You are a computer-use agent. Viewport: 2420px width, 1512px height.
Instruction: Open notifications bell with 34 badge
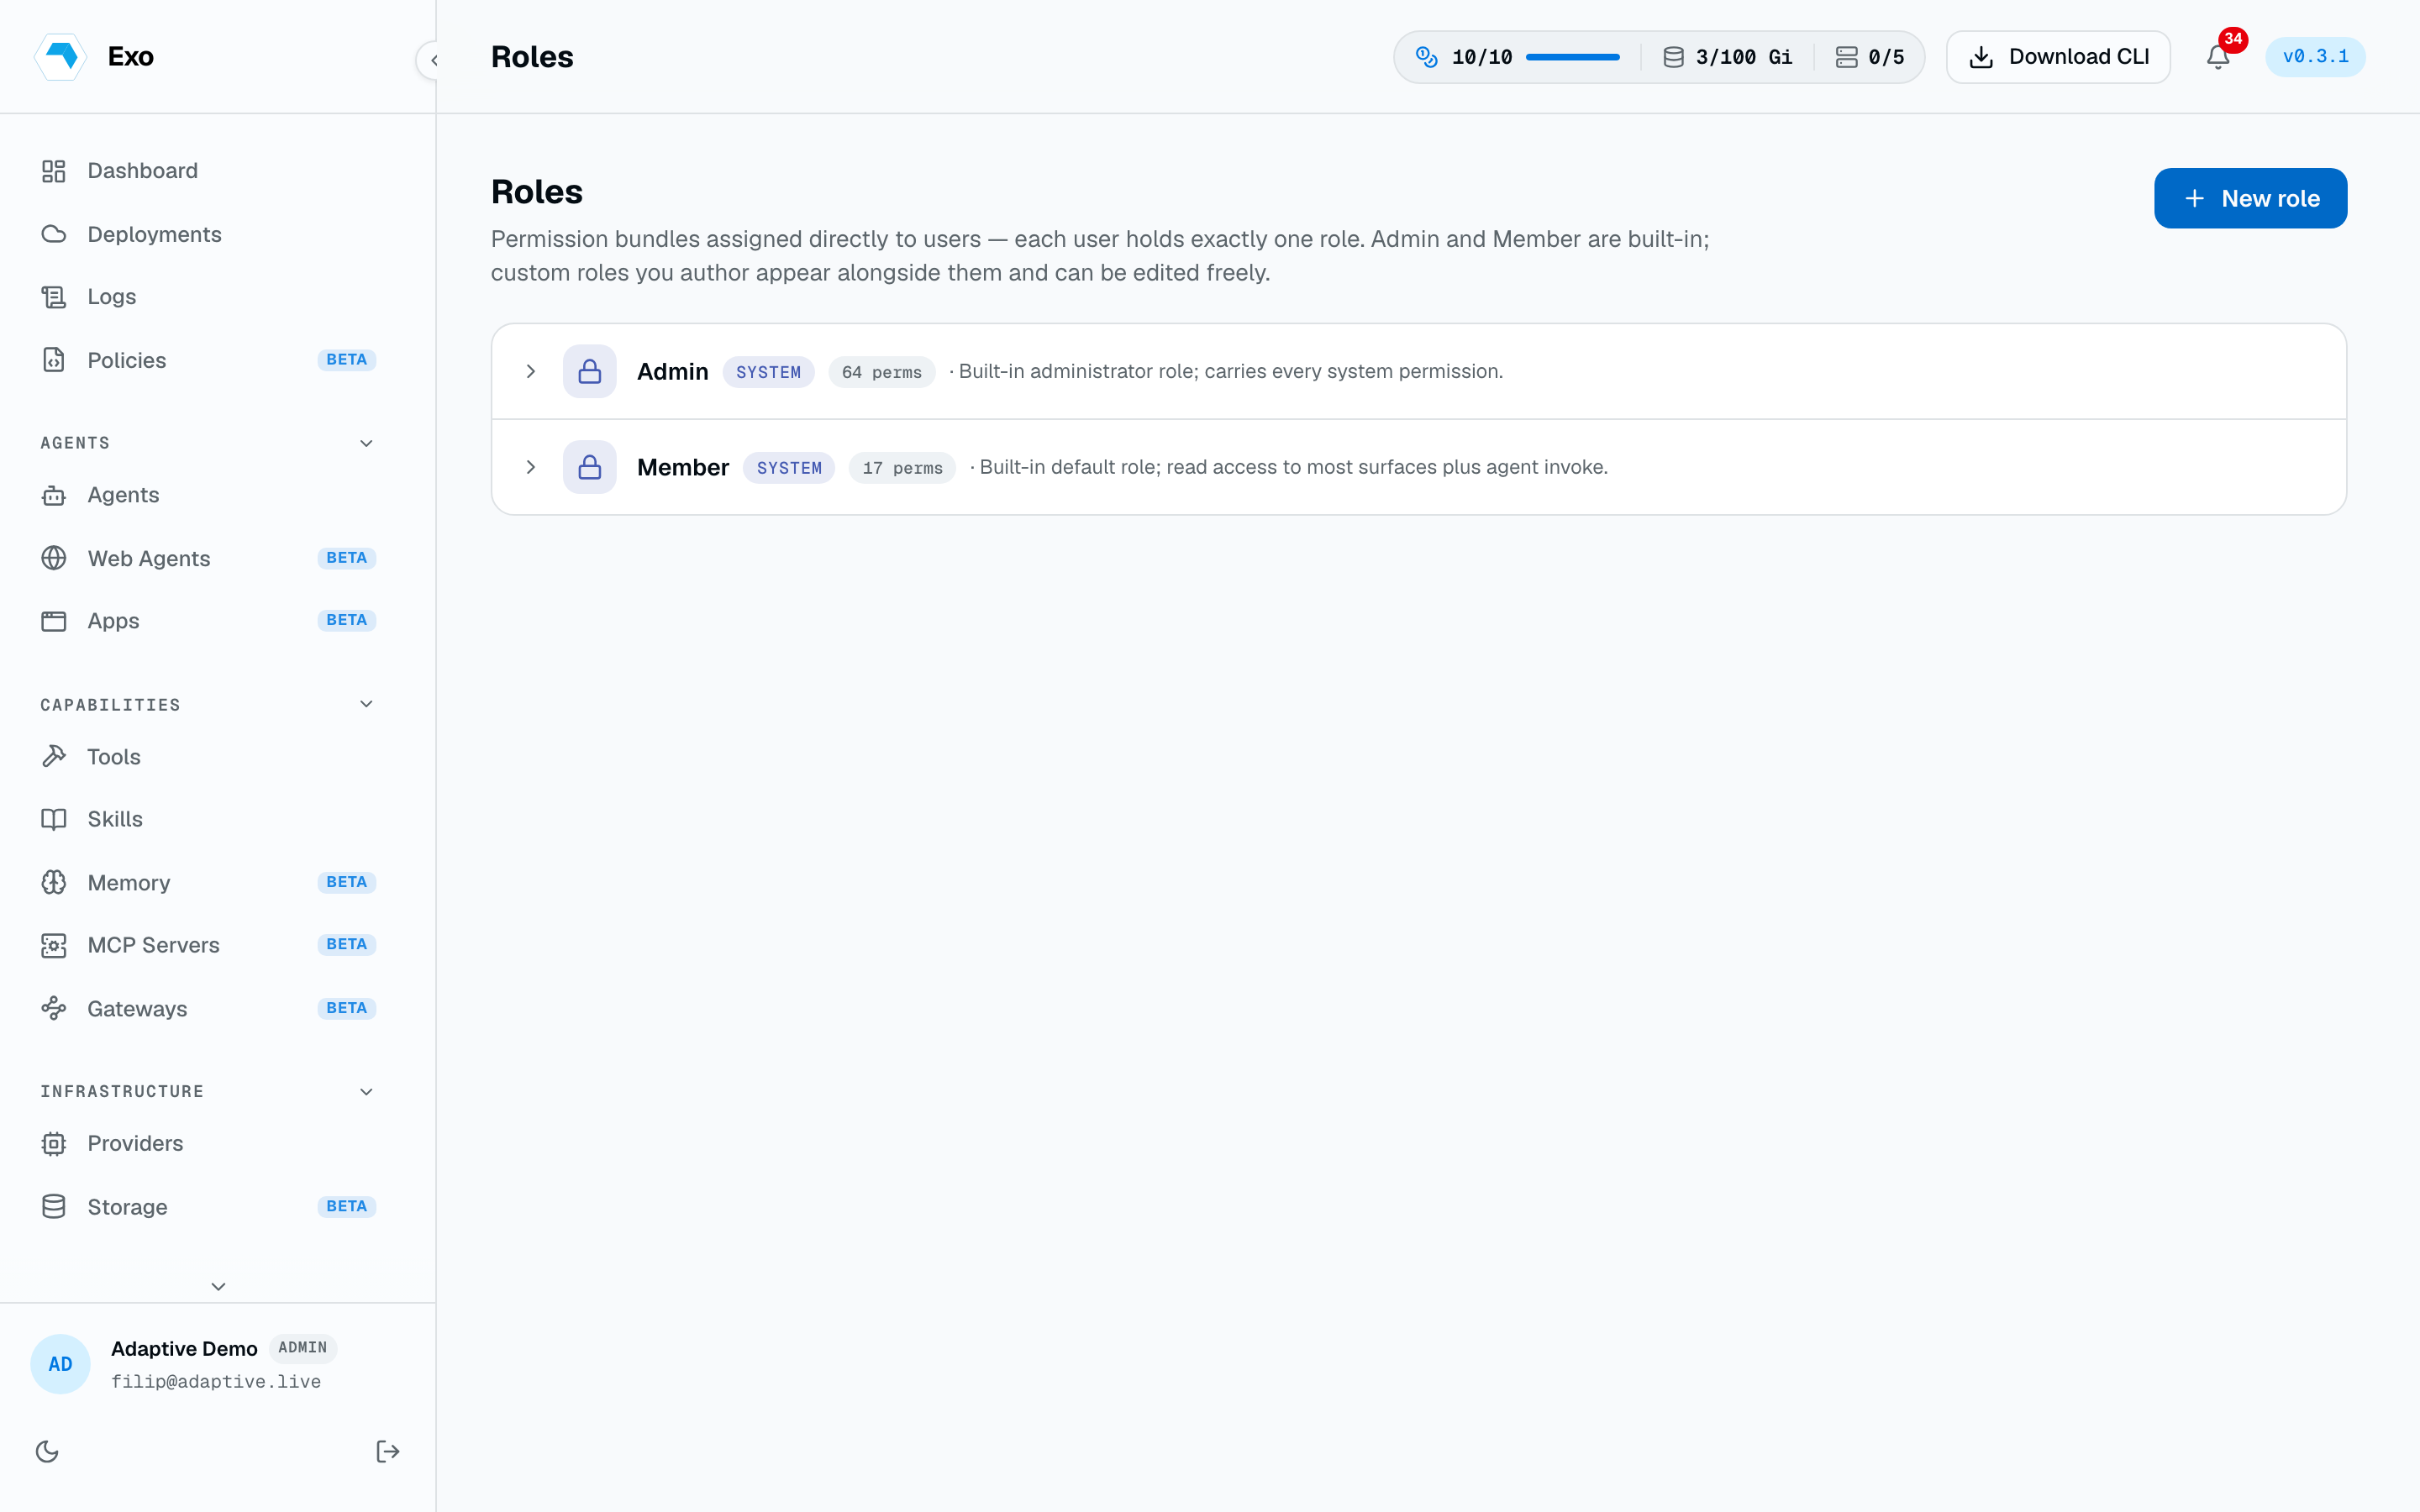click(x=2219, y=57)
